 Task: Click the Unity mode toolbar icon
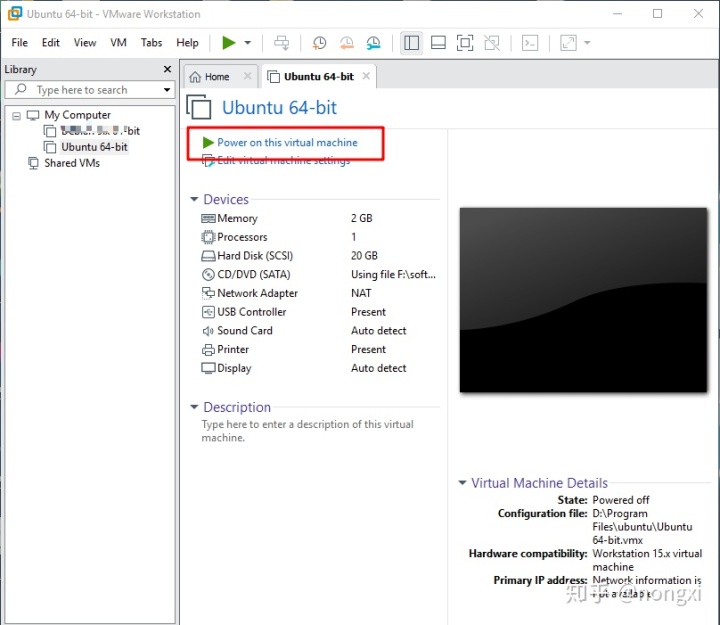pos(492,43)
